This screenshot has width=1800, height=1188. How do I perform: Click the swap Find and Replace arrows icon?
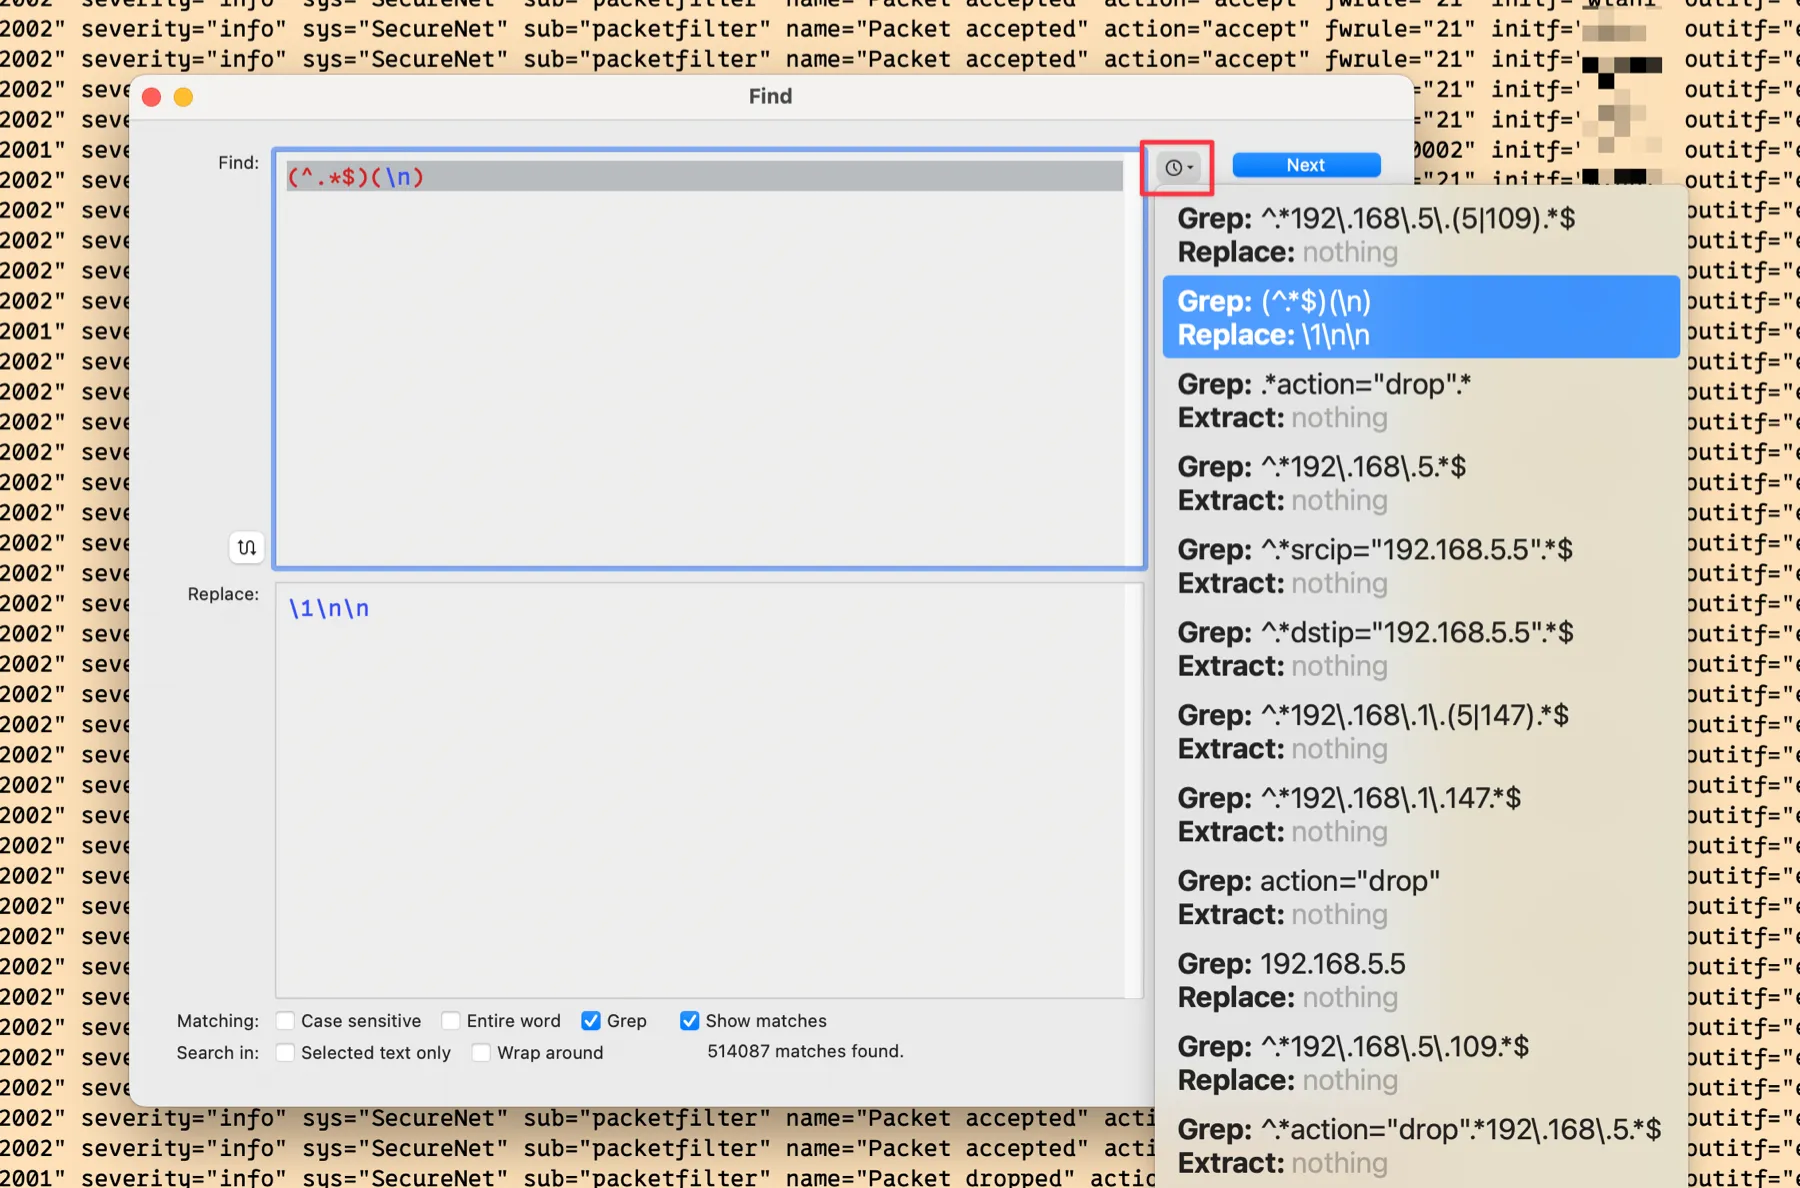pyautogui.click(x=246, y=547)
